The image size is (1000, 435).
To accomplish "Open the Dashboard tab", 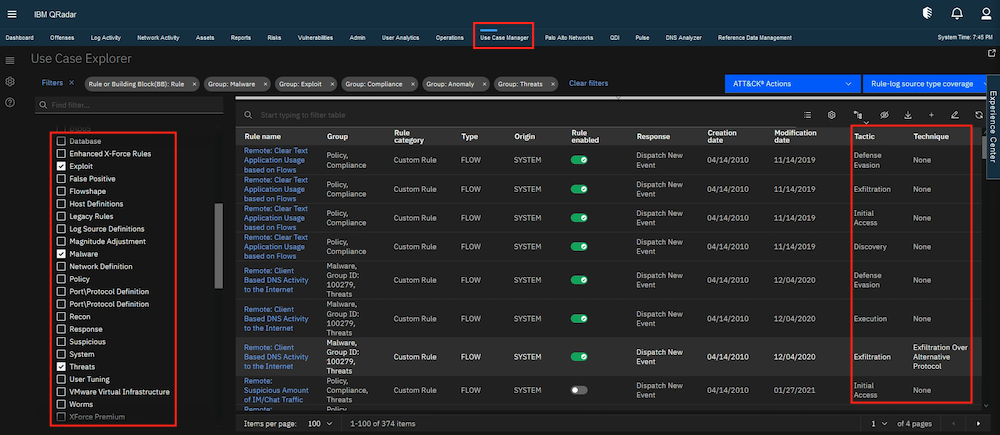I will 19,38.
